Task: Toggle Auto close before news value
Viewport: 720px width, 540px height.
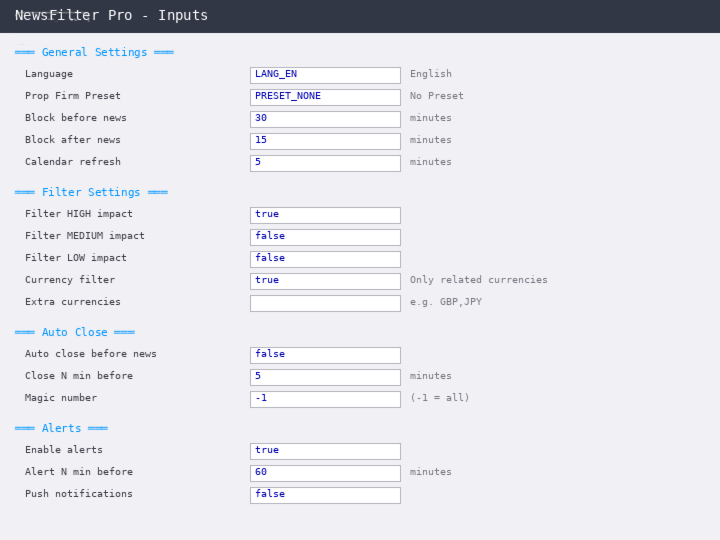Action: (325, 355)
